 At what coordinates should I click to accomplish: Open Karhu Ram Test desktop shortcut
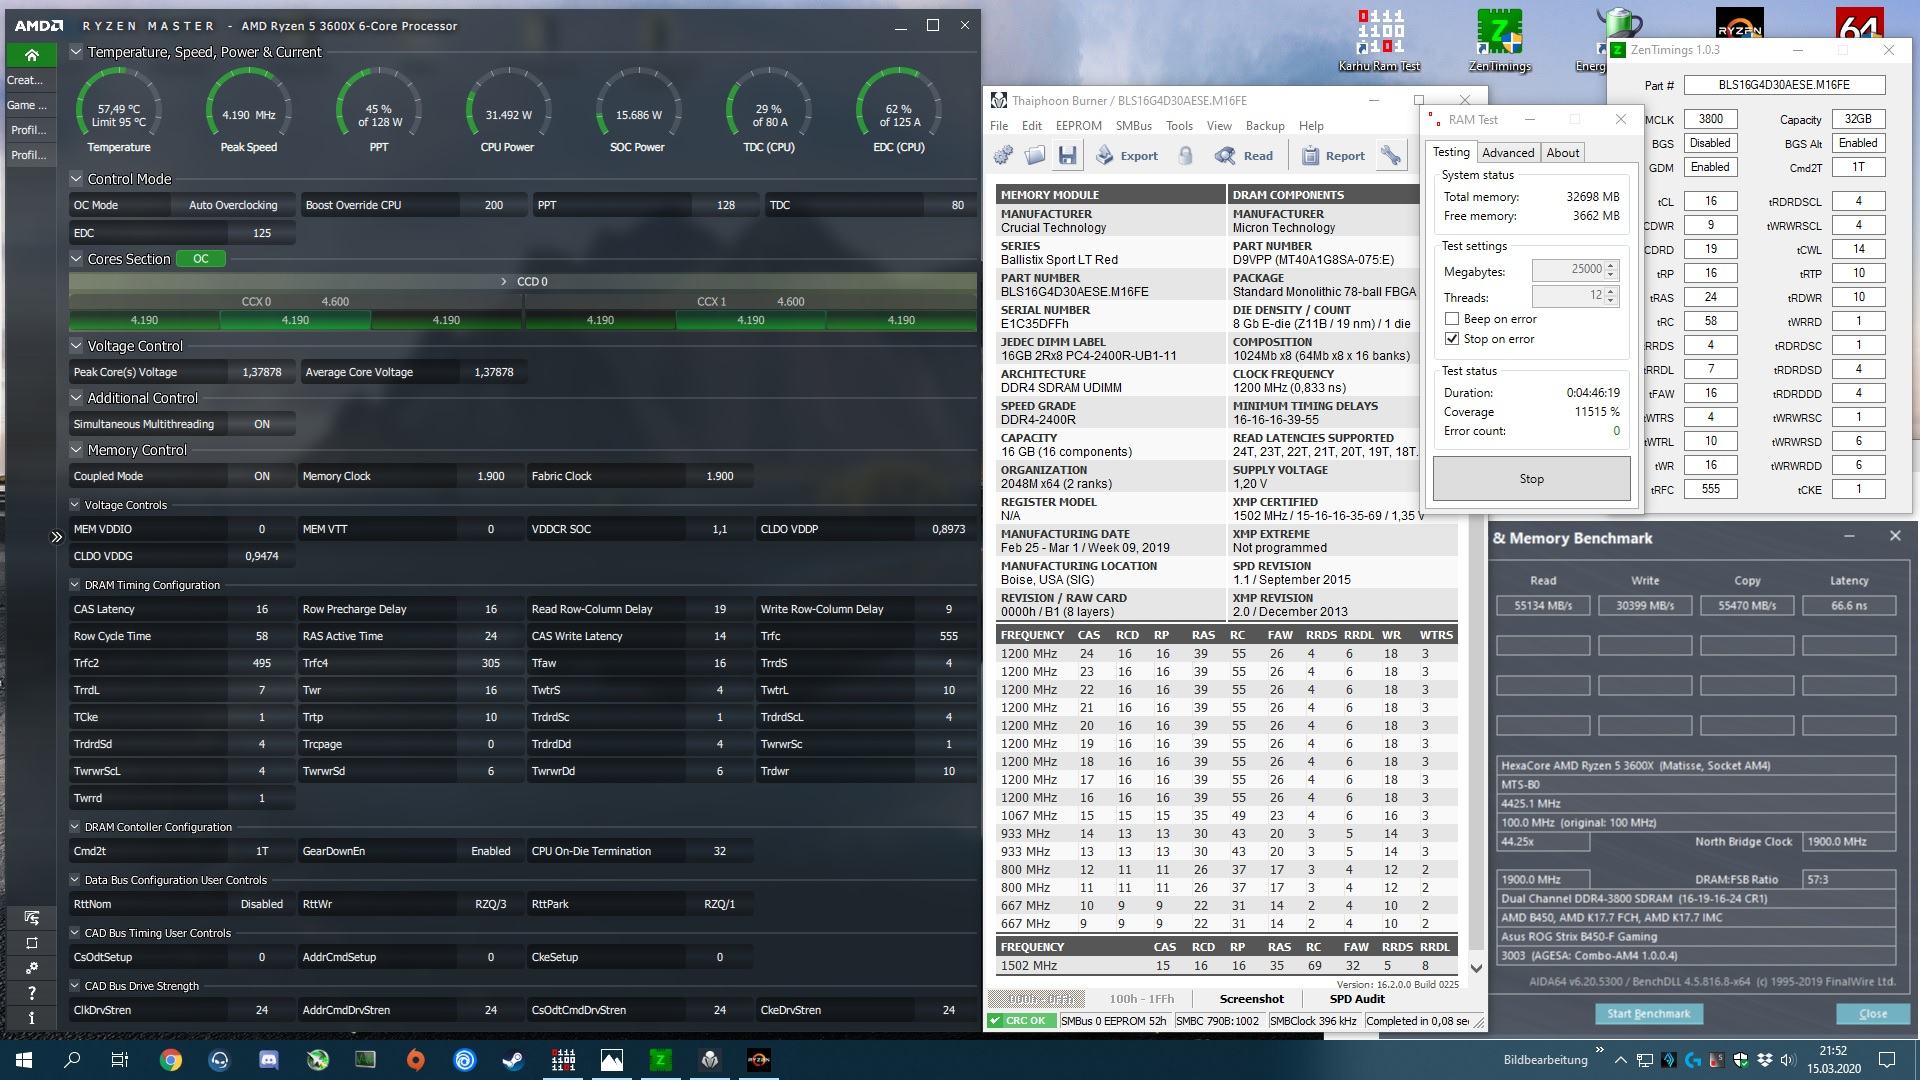1380,41
